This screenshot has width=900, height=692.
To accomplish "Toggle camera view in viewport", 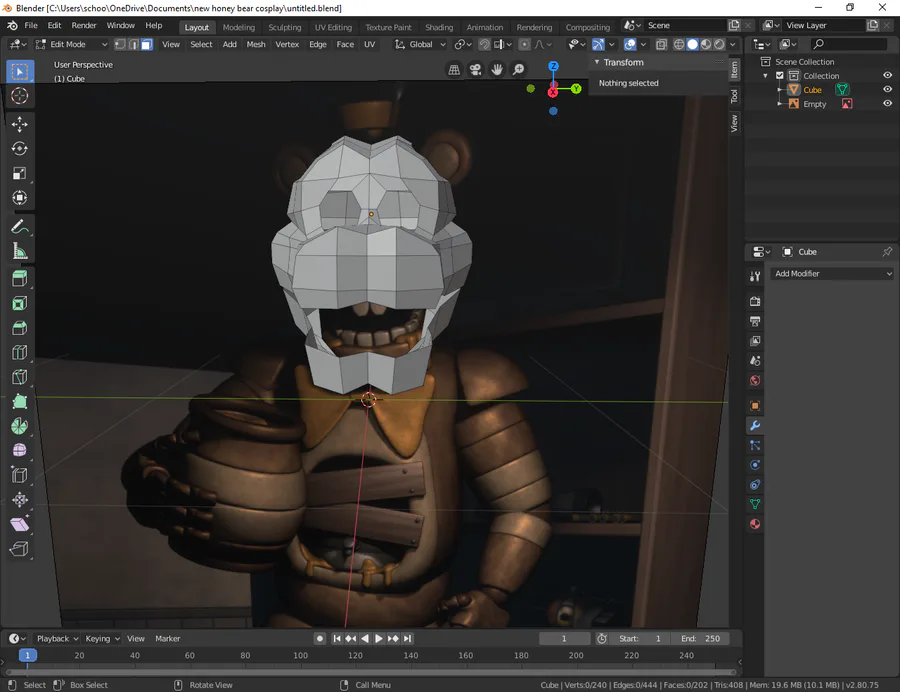I will pos(475,69).
